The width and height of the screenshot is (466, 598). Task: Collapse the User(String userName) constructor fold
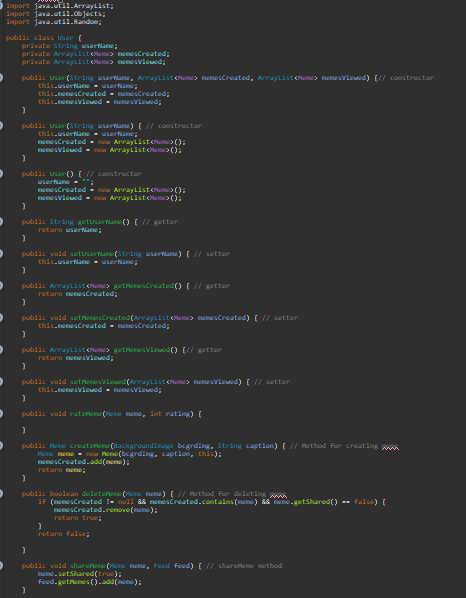pyautogui.click(x=1, y=126)
